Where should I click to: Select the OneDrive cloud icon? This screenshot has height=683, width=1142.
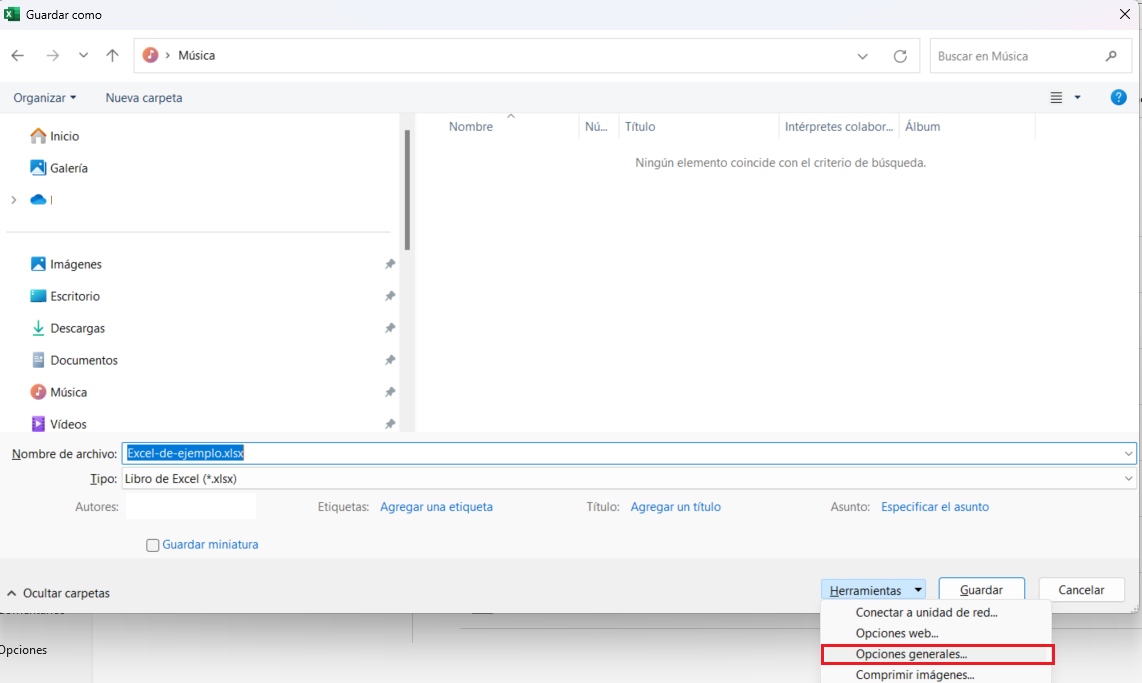coord(38,200)
